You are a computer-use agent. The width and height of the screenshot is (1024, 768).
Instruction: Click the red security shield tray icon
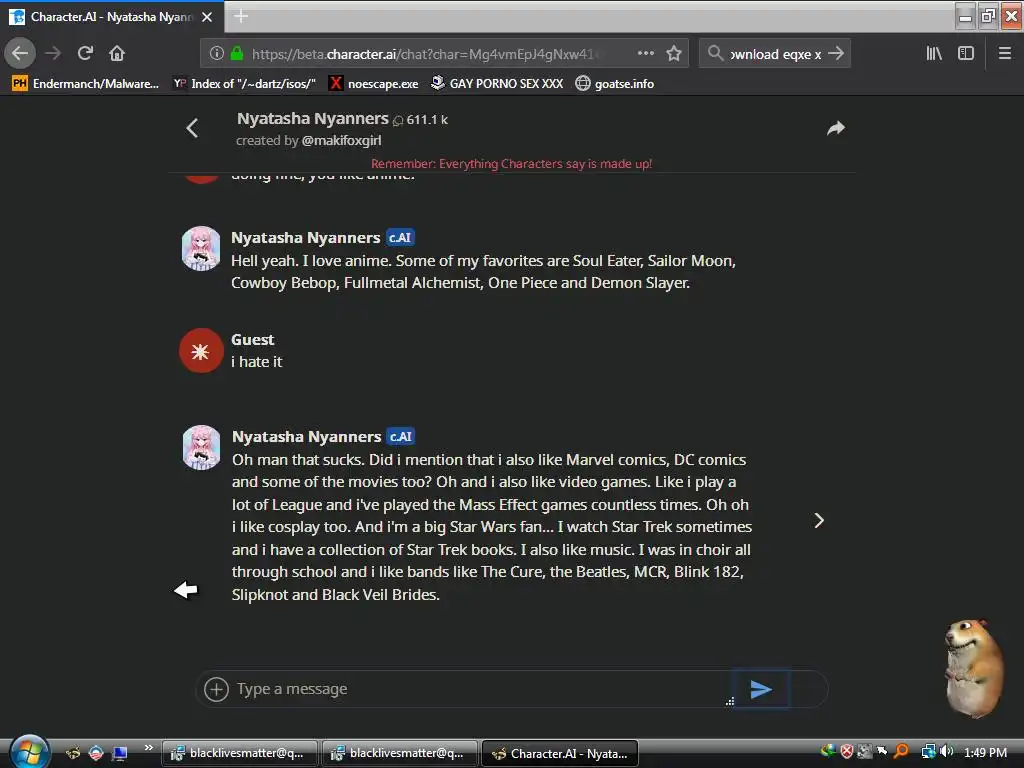(x=846, y=752)
